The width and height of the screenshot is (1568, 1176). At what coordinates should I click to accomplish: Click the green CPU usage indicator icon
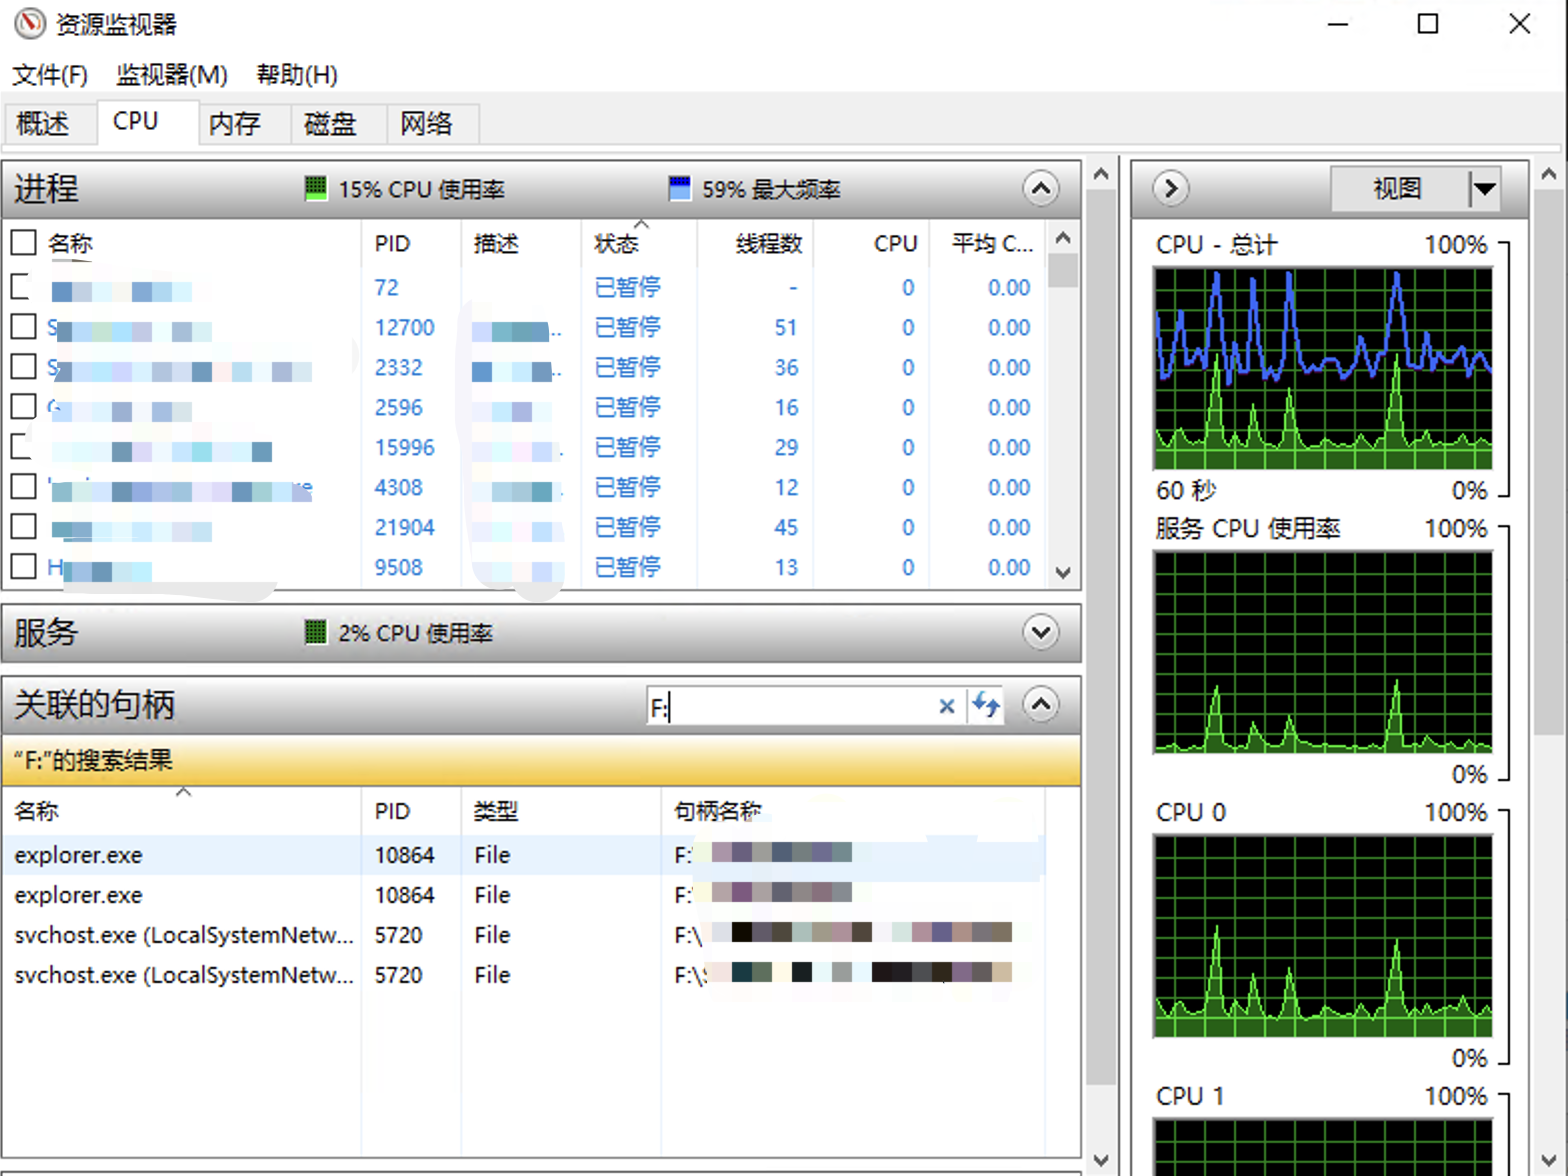[315, 188]
